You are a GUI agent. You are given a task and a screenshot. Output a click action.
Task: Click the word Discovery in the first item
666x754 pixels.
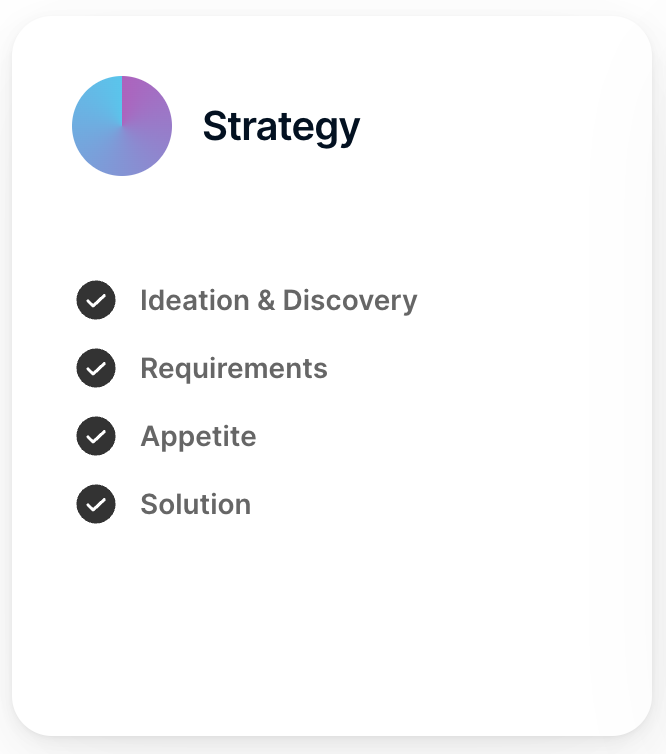(350, 301)
